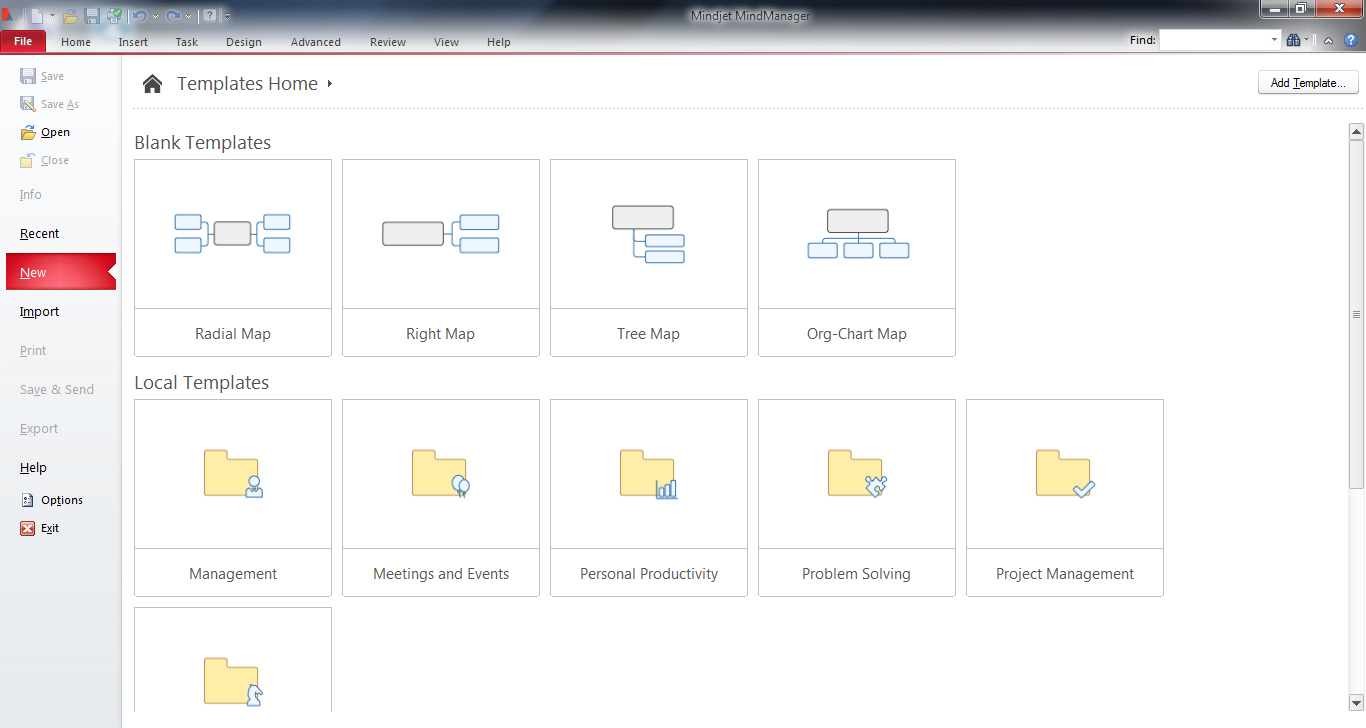
Task: Customize the Quick Access Toolbar via its dropdown
Action: [x=228, y=15]
